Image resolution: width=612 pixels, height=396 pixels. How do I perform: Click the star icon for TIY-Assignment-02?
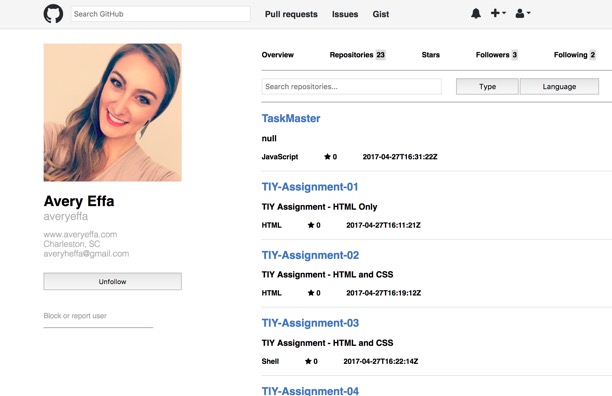click(311, 293)
